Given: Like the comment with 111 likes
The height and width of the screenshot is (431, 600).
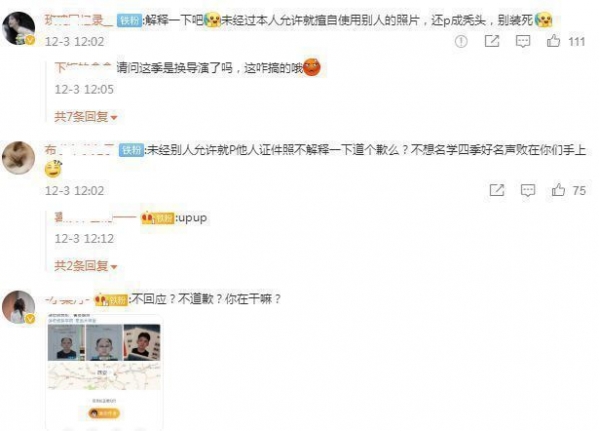Looking at the screenshot, I should [x=553, y=41].
